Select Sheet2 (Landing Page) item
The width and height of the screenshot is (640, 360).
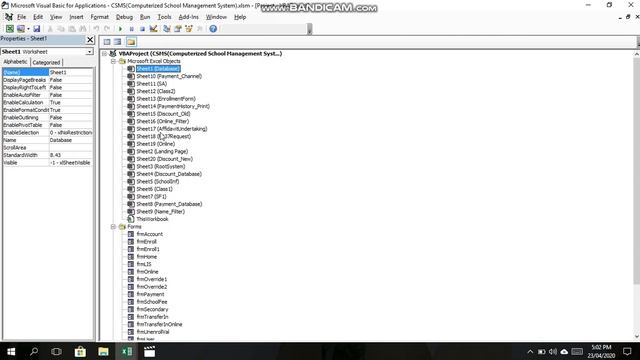[162, 151]
